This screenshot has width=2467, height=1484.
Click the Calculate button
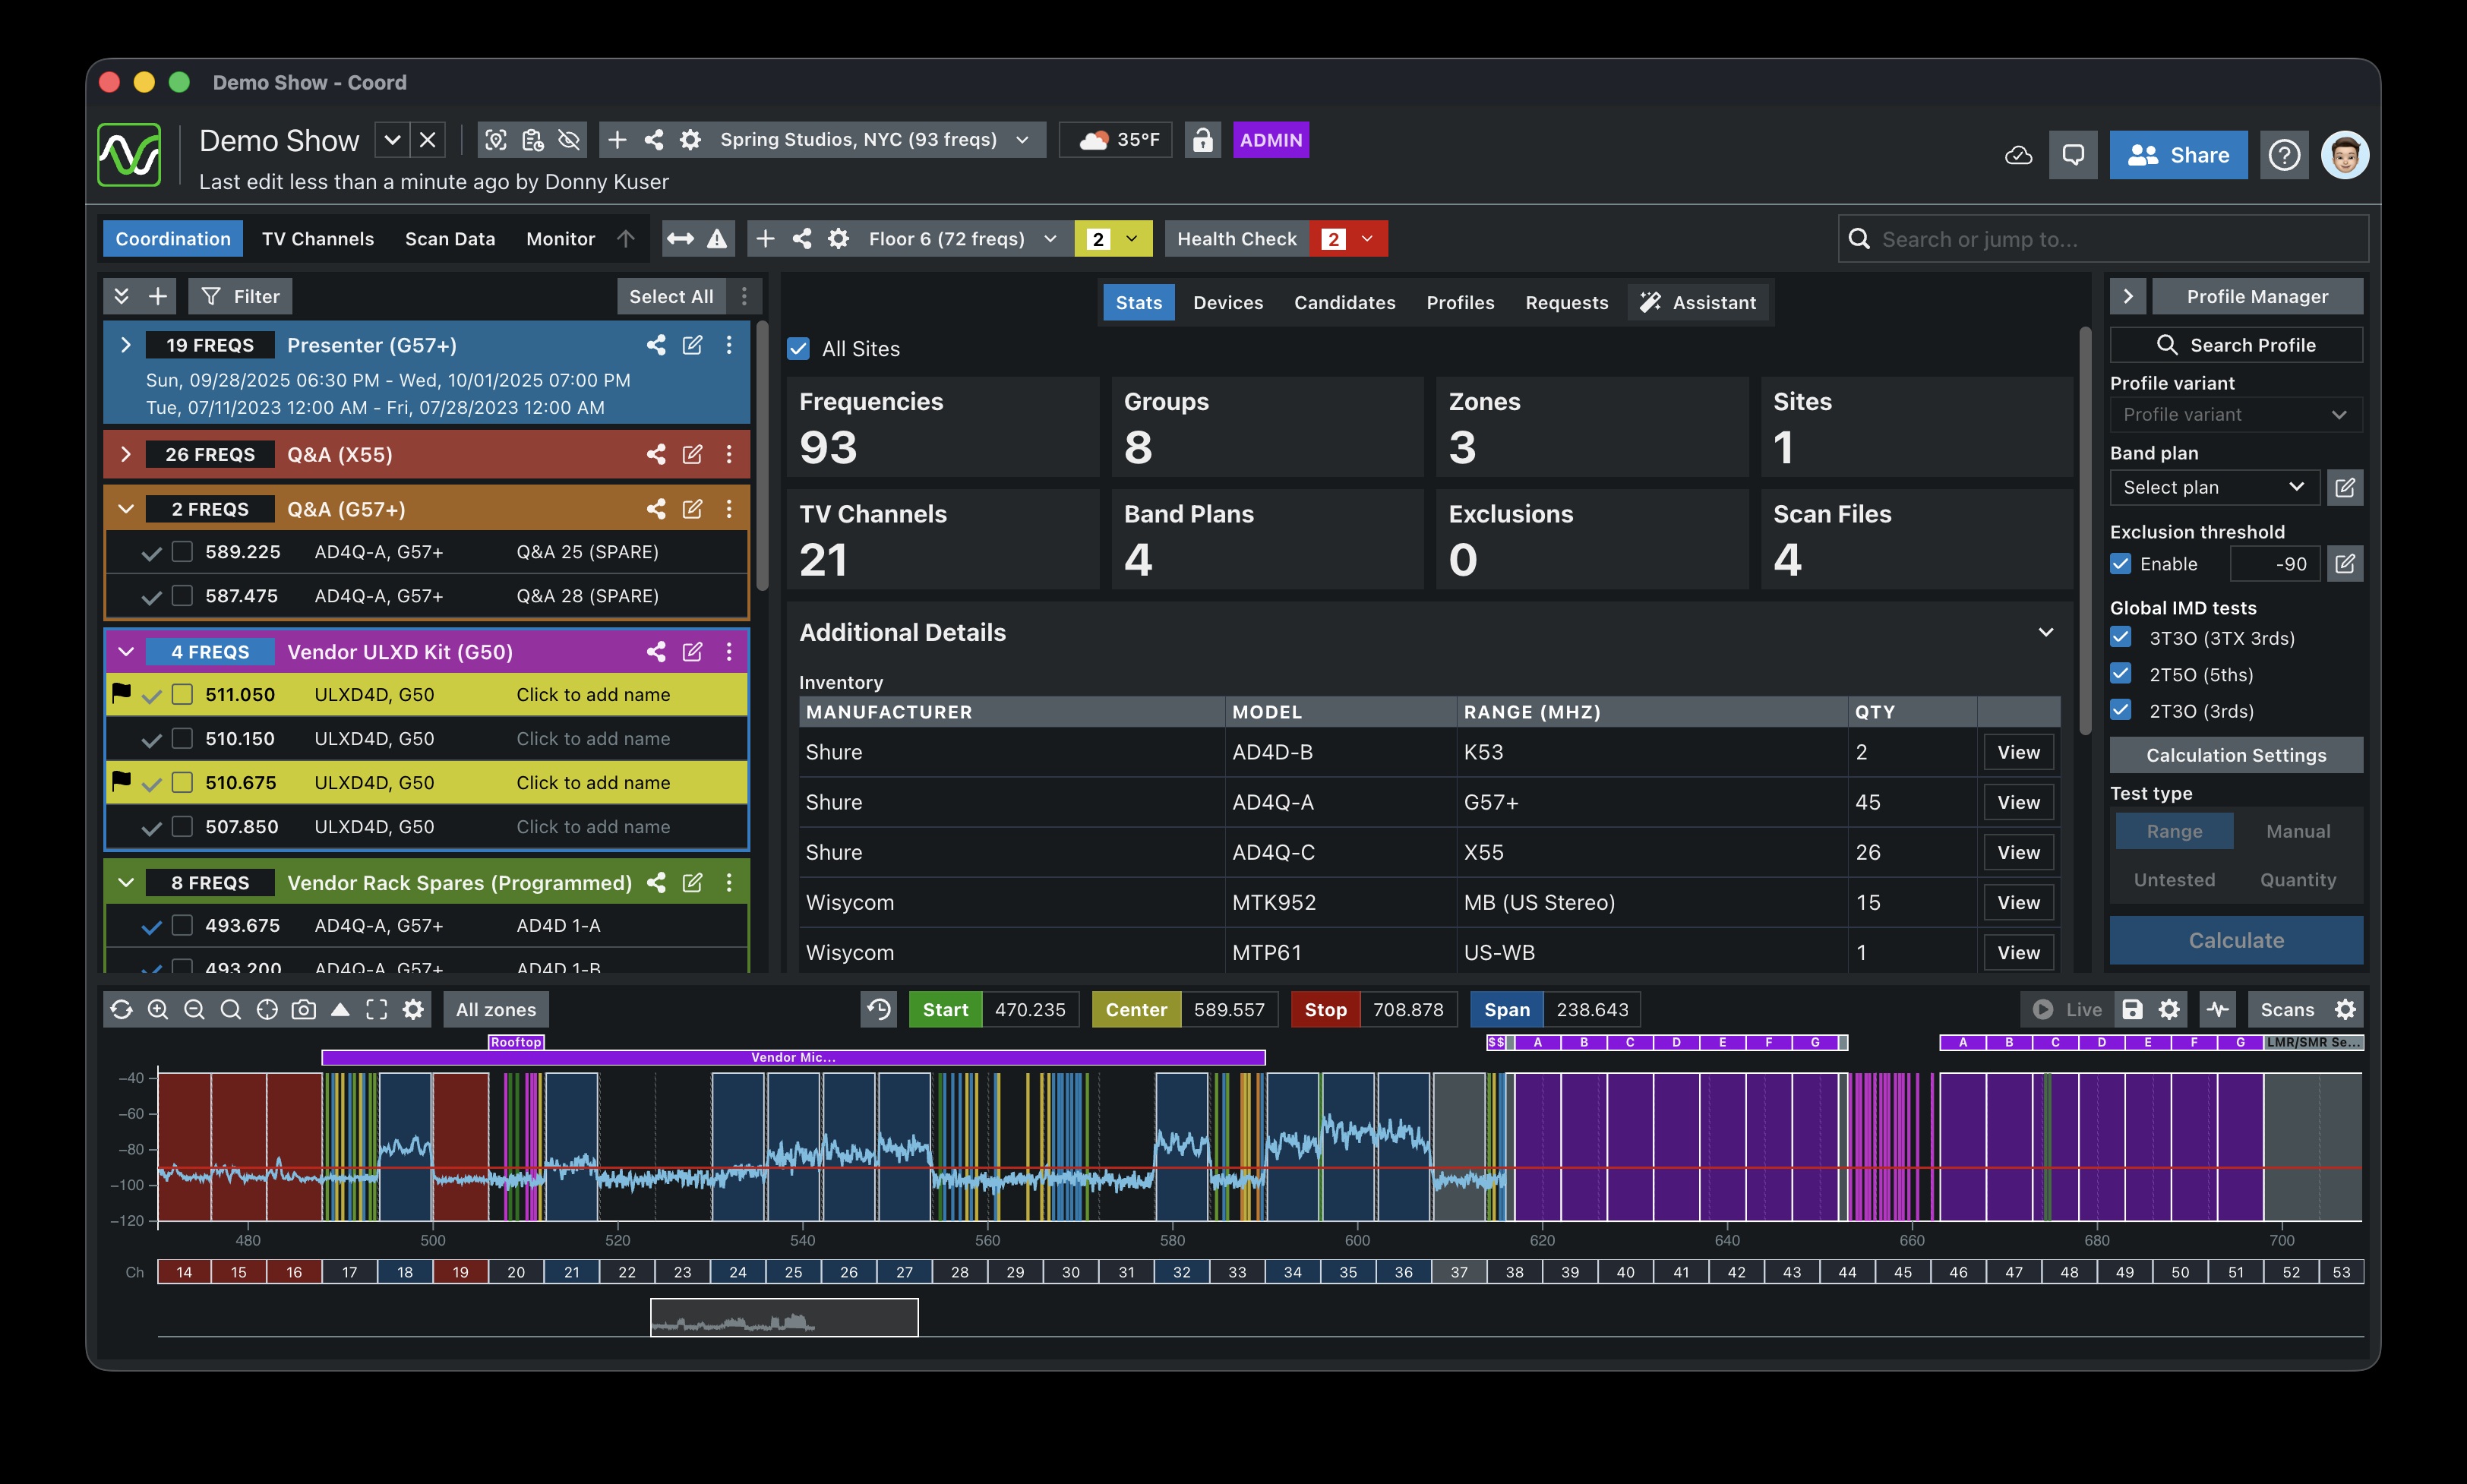tap(2235, 940)
